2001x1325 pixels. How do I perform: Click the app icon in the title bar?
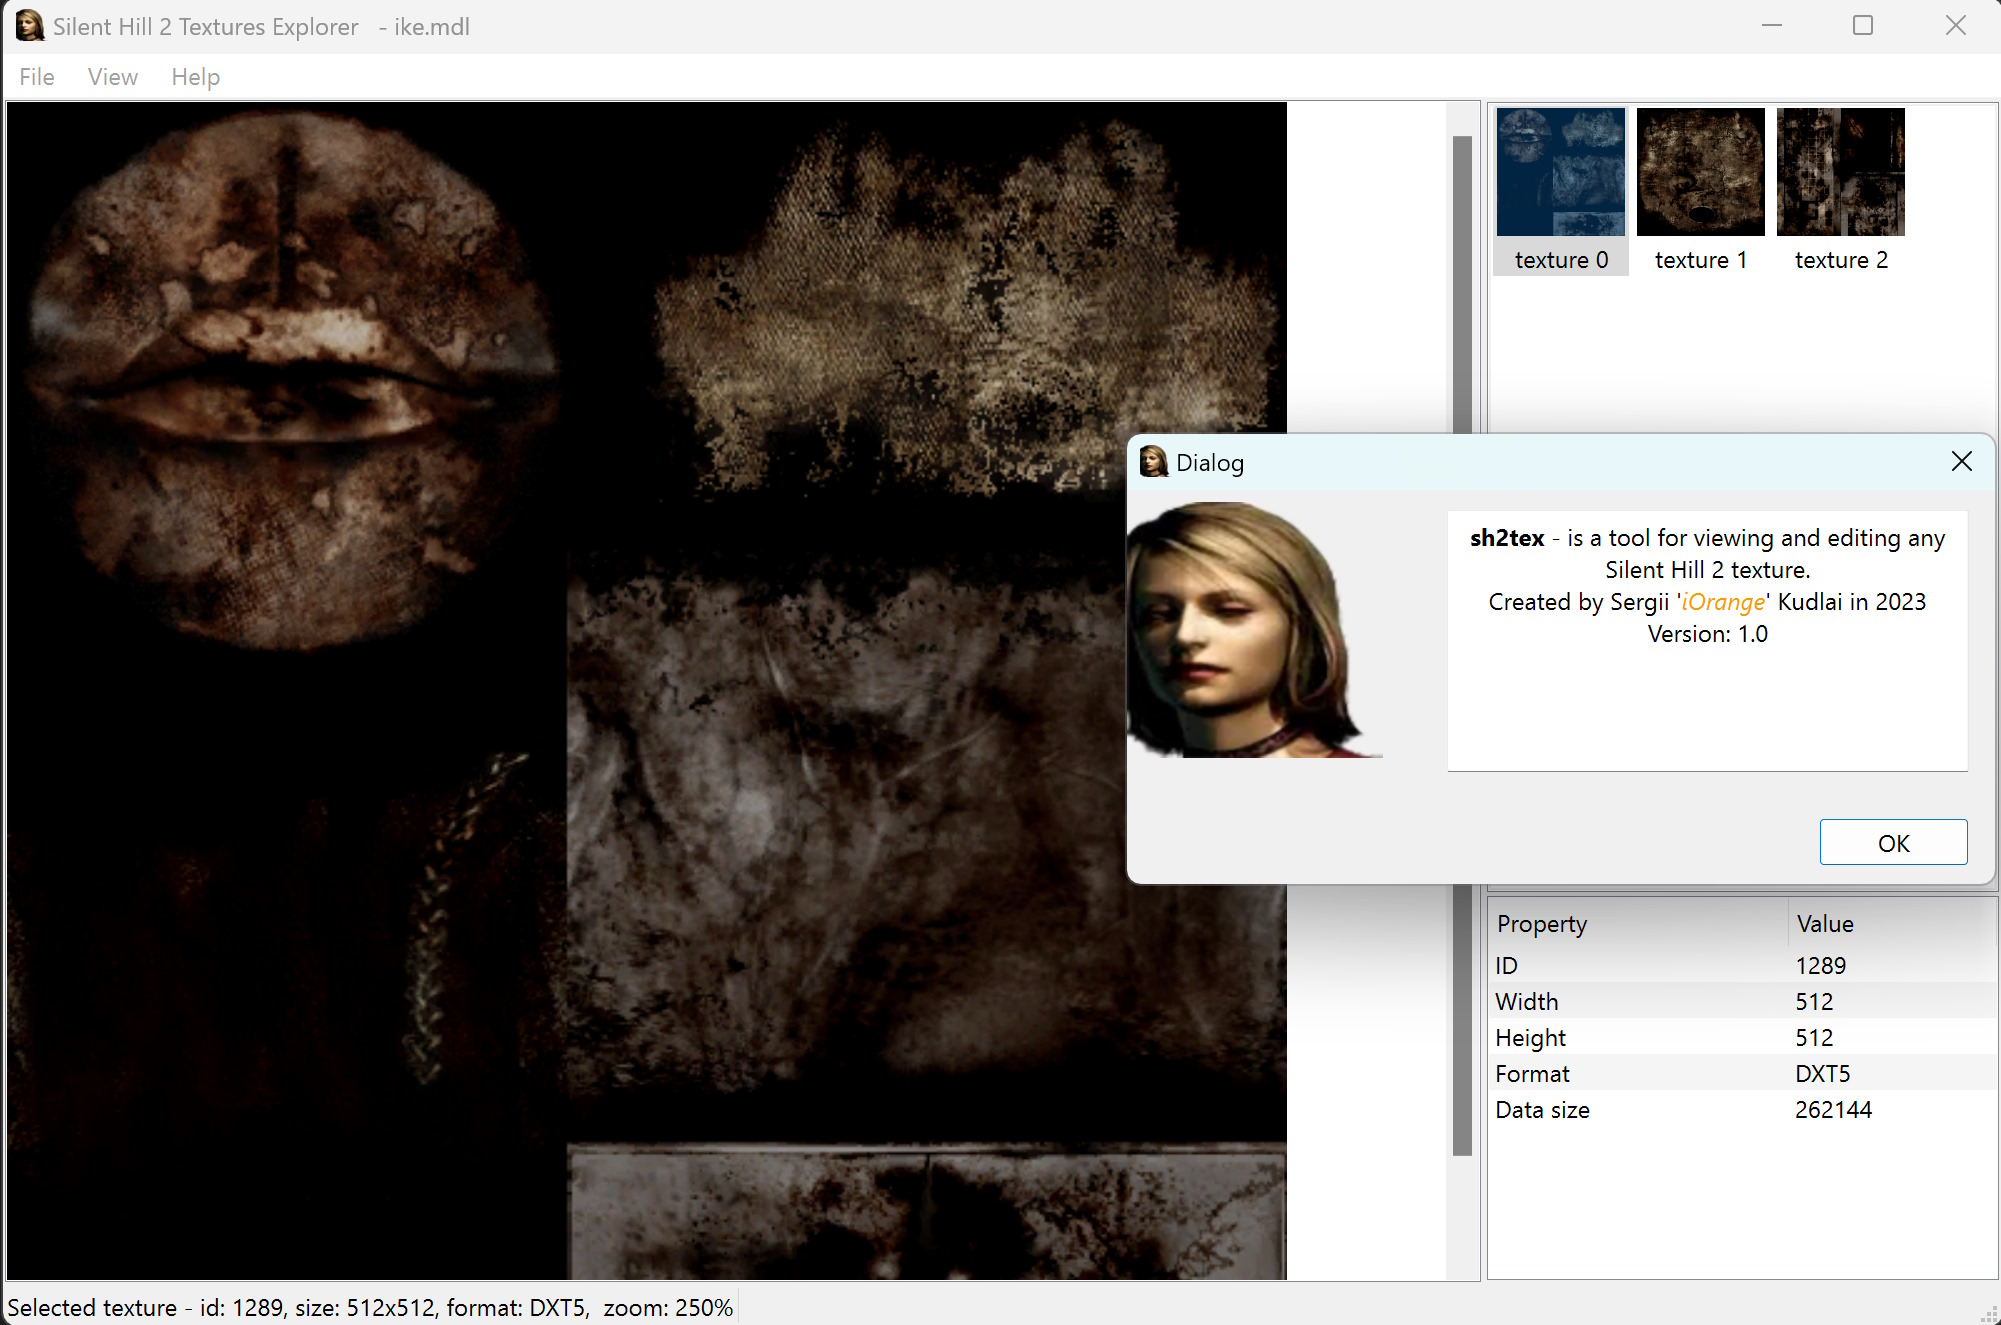30,26
